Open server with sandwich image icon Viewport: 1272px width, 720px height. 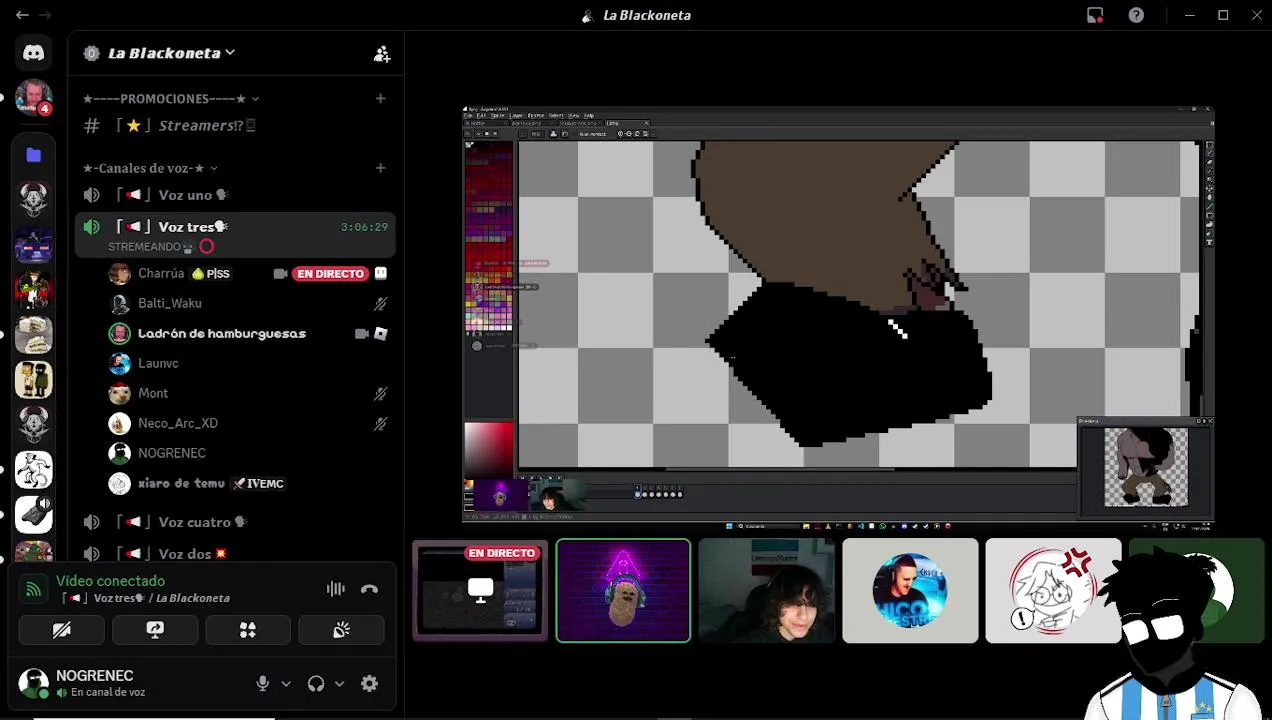click(x=33, y=334)
